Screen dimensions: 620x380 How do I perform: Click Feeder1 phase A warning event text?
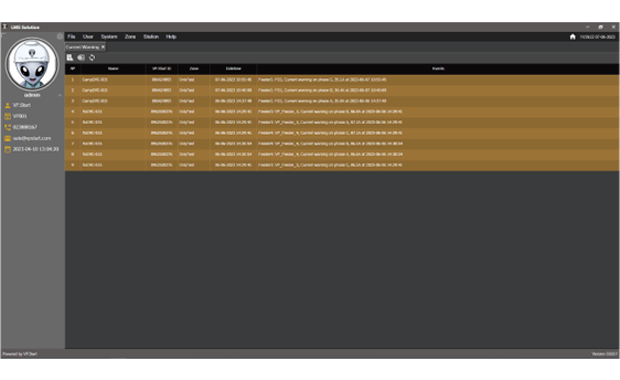[322, 101]
